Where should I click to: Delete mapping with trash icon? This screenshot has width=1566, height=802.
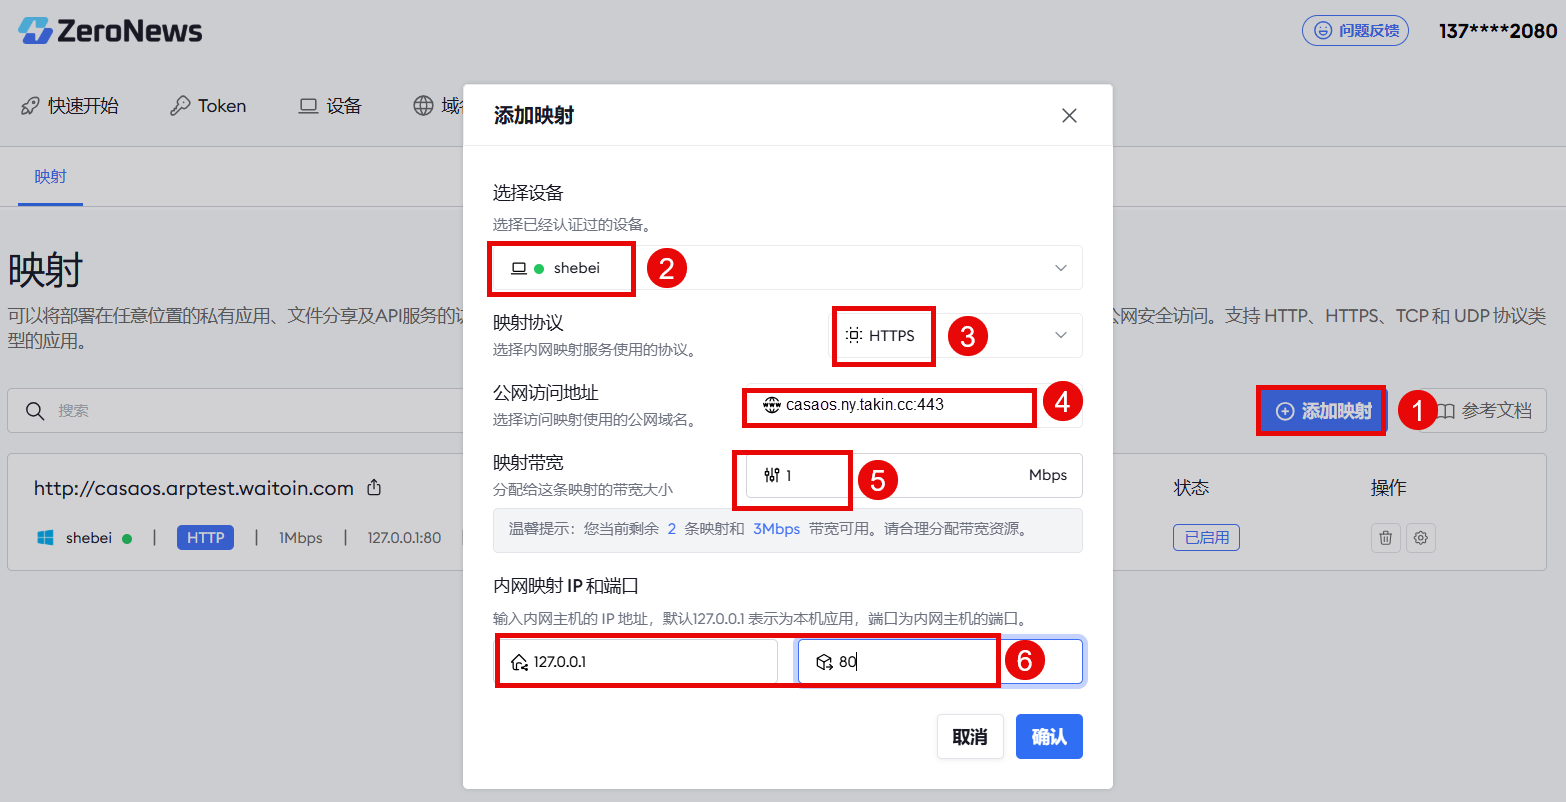pyautogui.click(x=1385, y=538)
